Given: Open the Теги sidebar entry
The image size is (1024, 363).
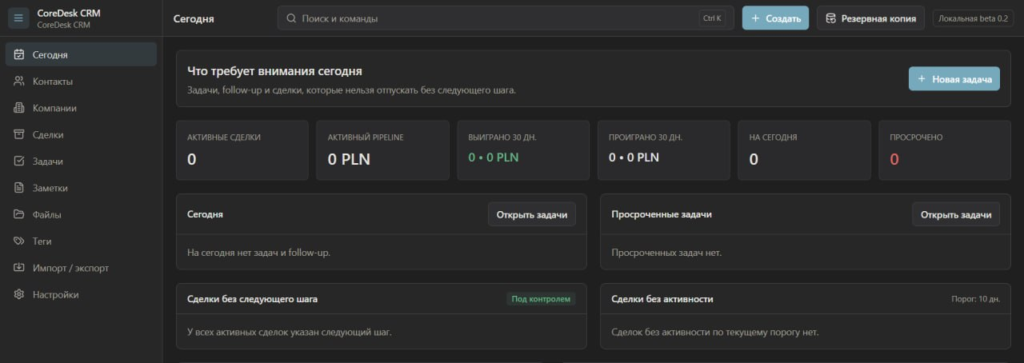Looking at the screenshot, I should pyautogui.click(x=81, y=242).
